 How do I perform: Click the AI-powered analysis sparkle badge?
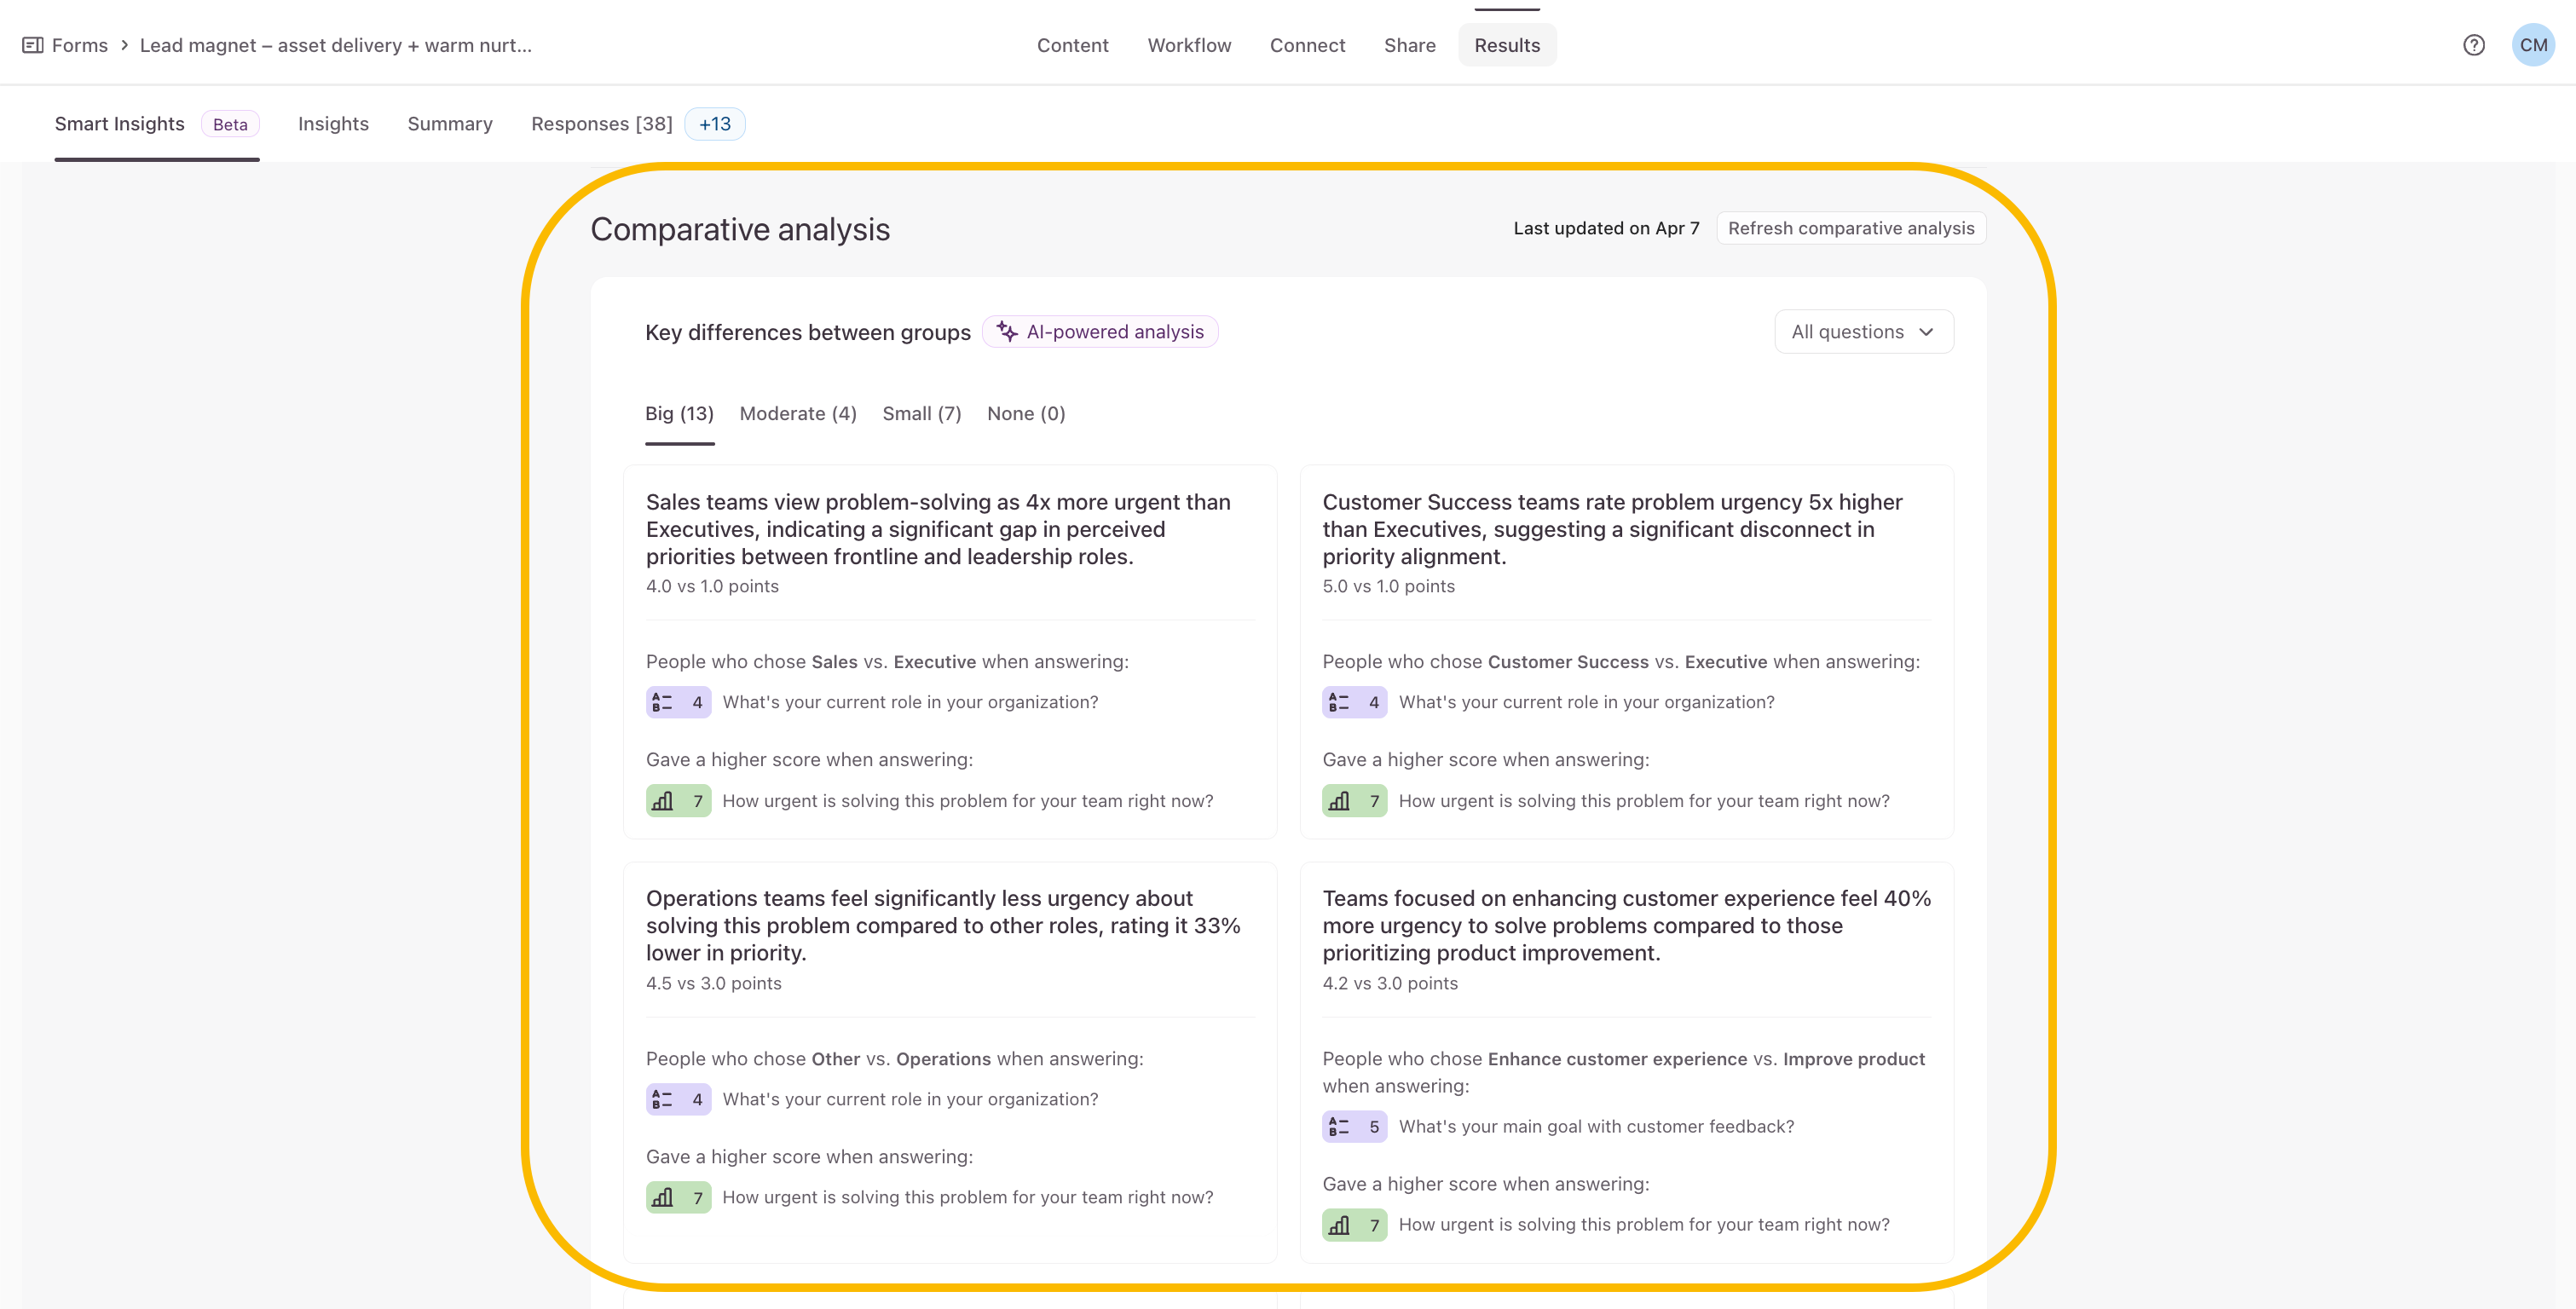1100,332
